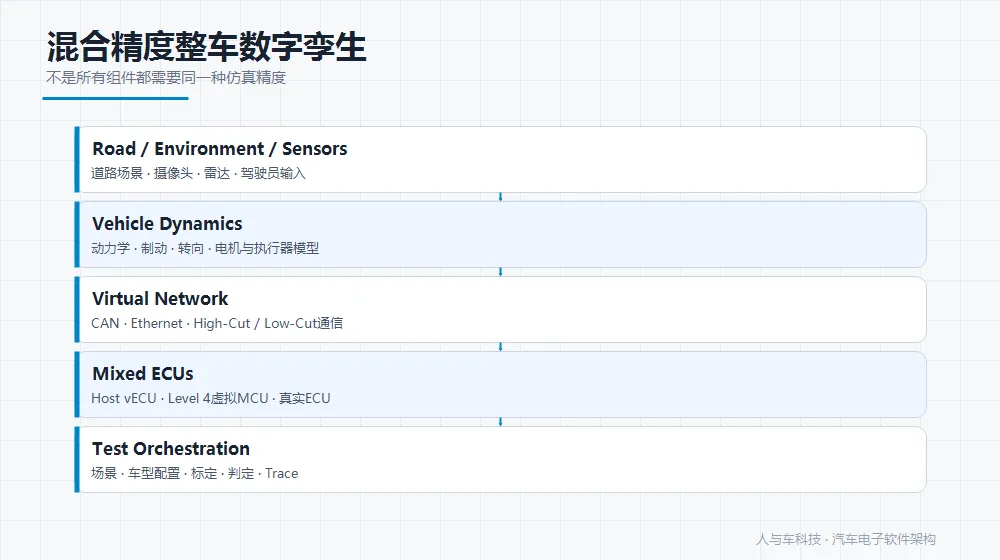
Task: Click the text 动力学 · 制动 · 转向 · 电机与执行器模型
Action: 205,248
